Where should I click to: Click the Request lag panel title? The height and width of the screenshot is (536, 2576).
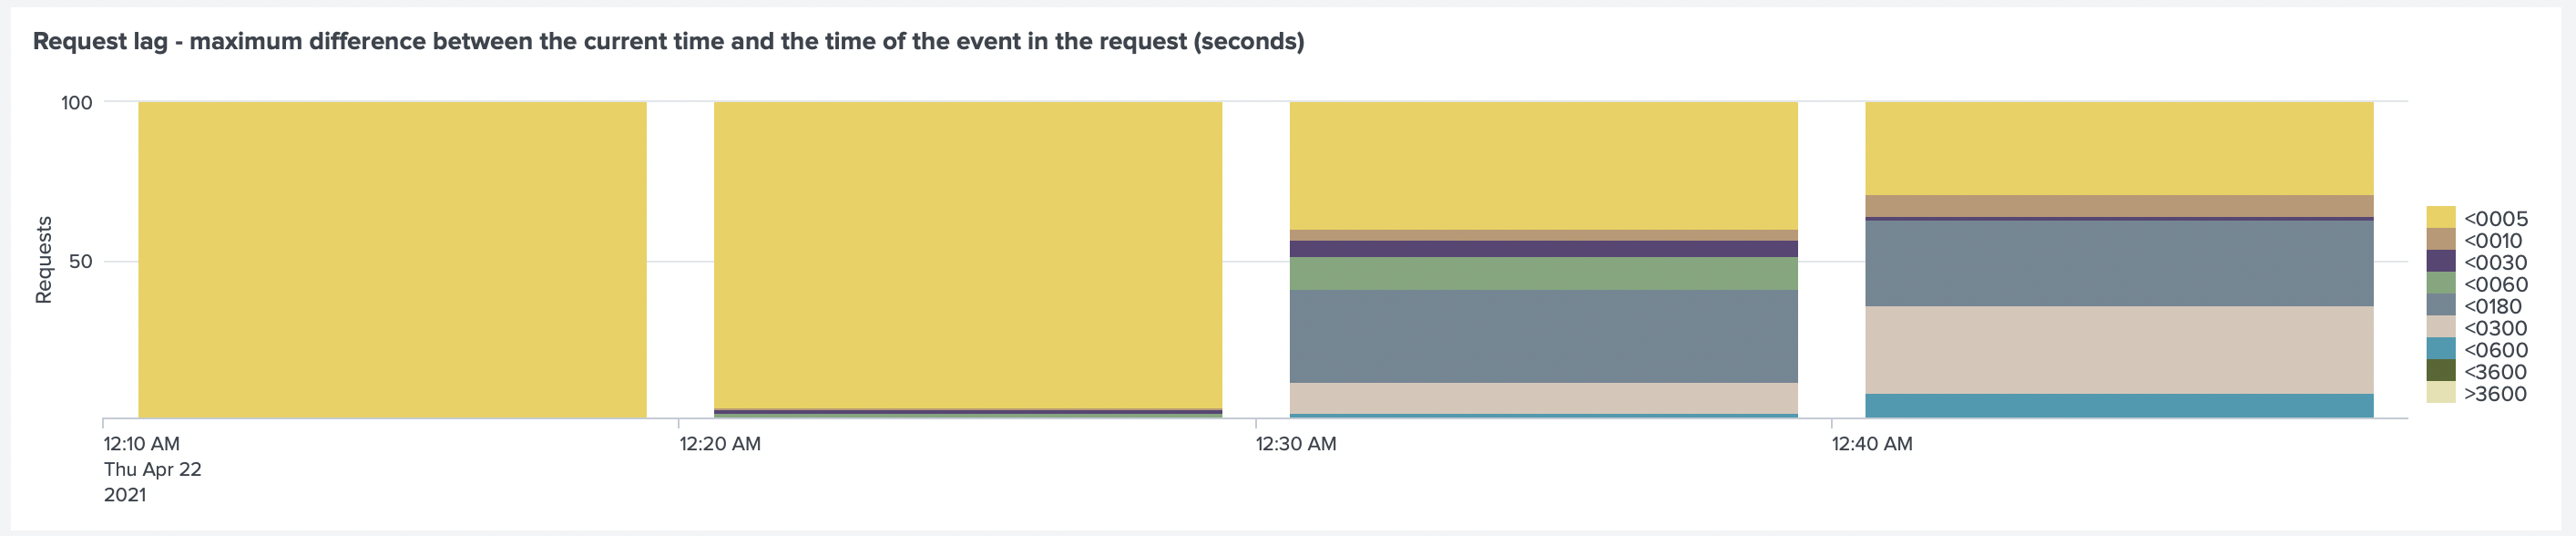click(x=668, y=41)
